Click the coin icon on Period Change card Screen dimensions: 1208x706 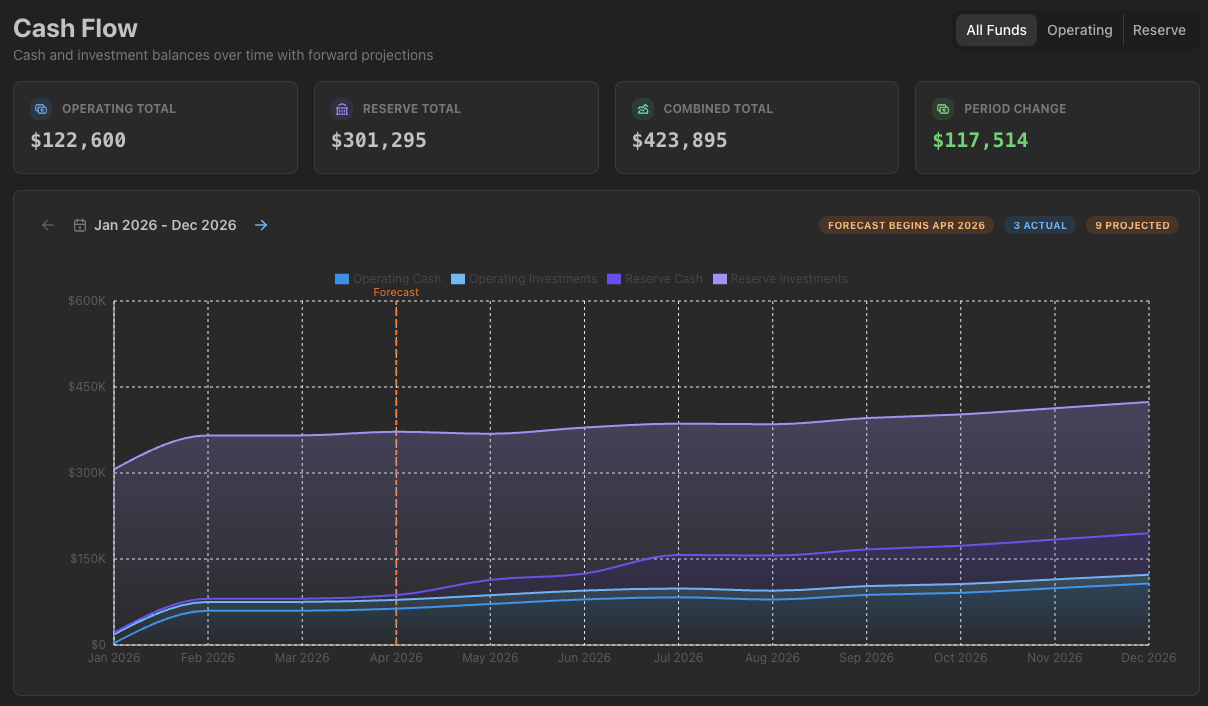pos(943,108)
